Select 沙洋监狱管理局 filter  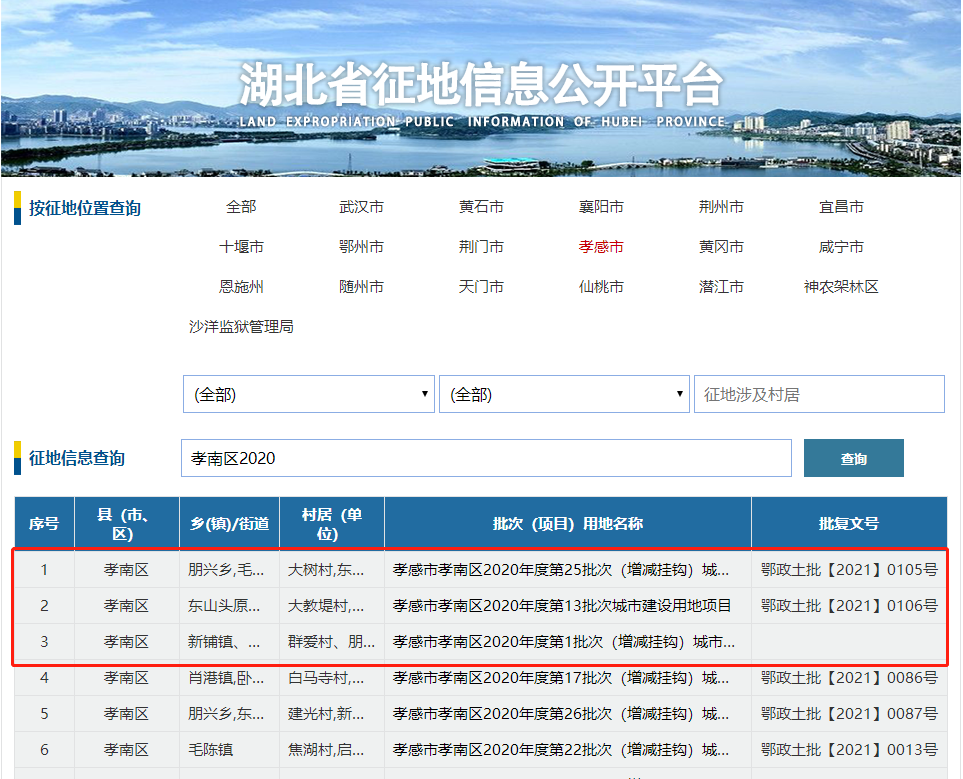[x=241, y=327]
